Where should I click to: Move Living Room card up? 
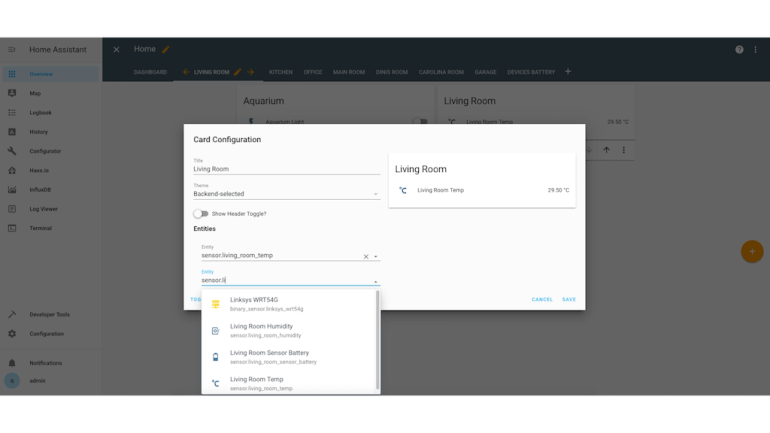606,150
